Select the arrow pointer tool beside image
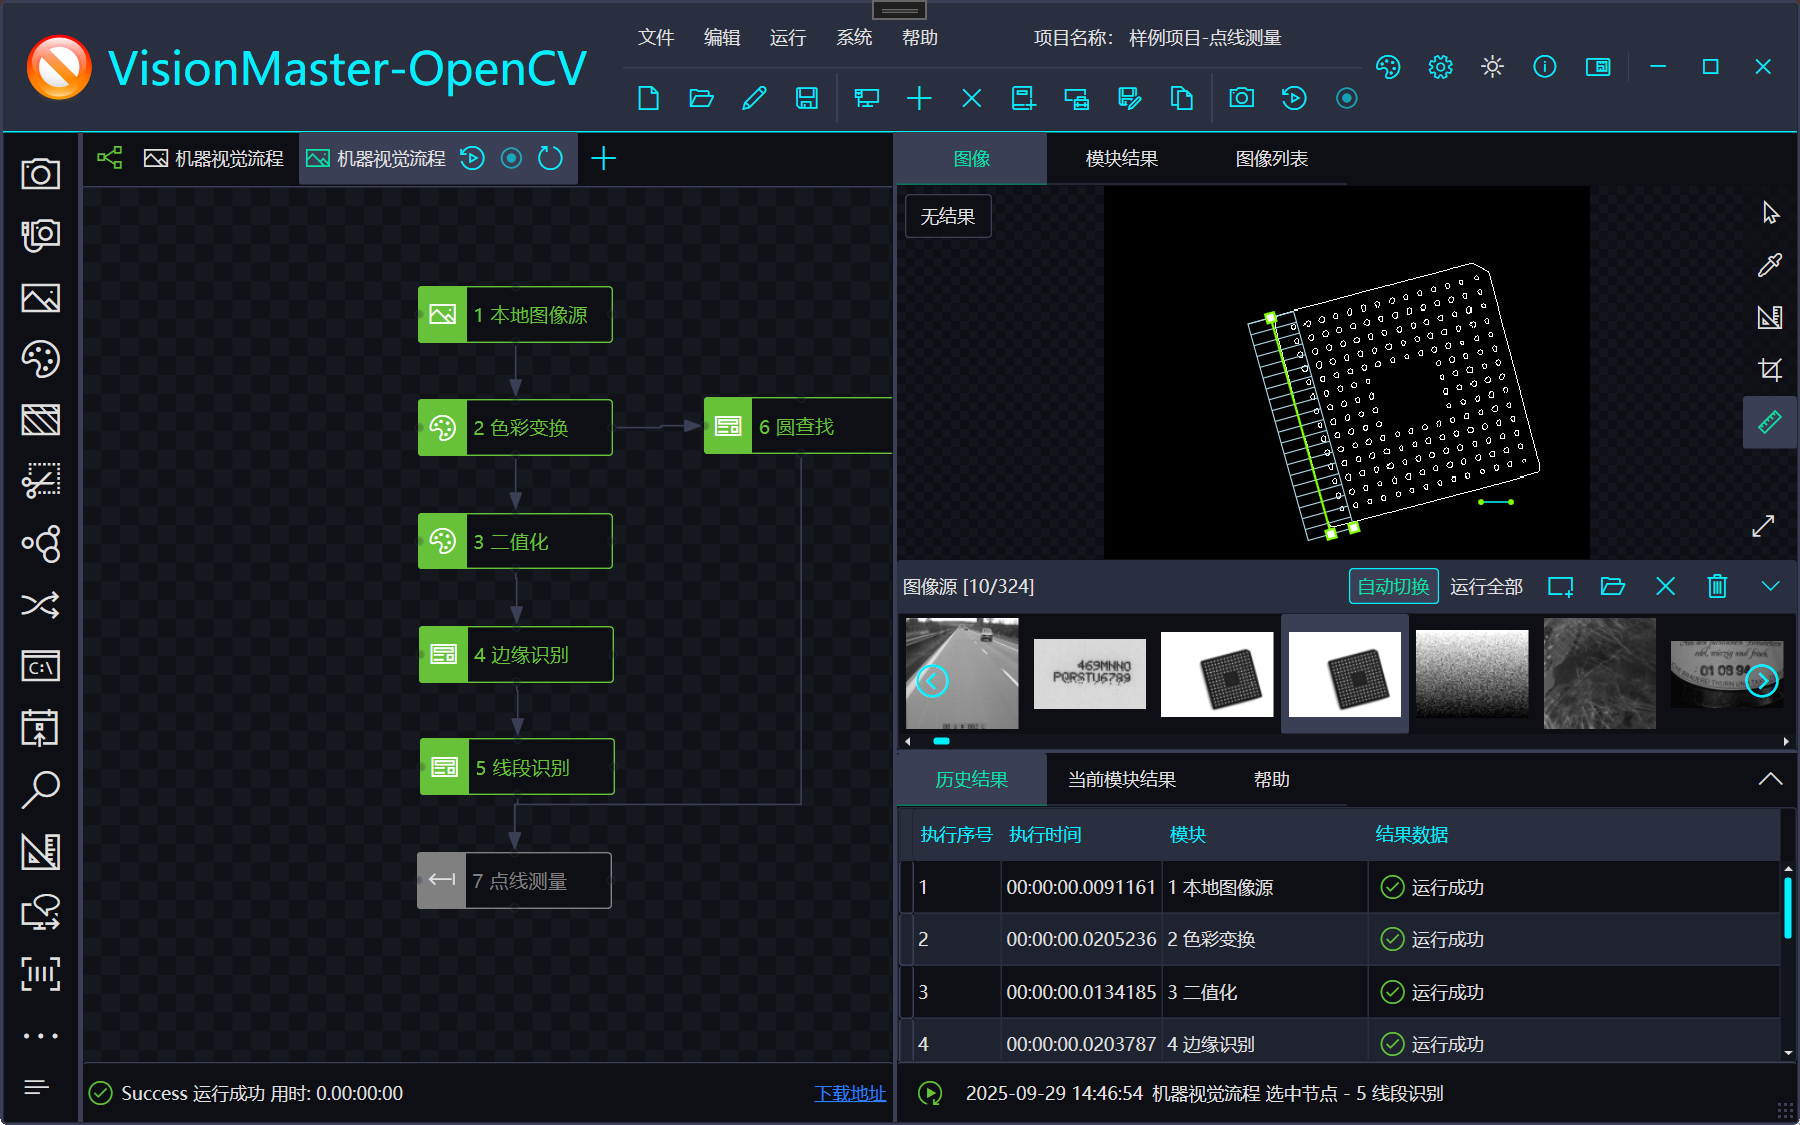This screenshot has width=1800, height=1125. (x=1770, y=213)
